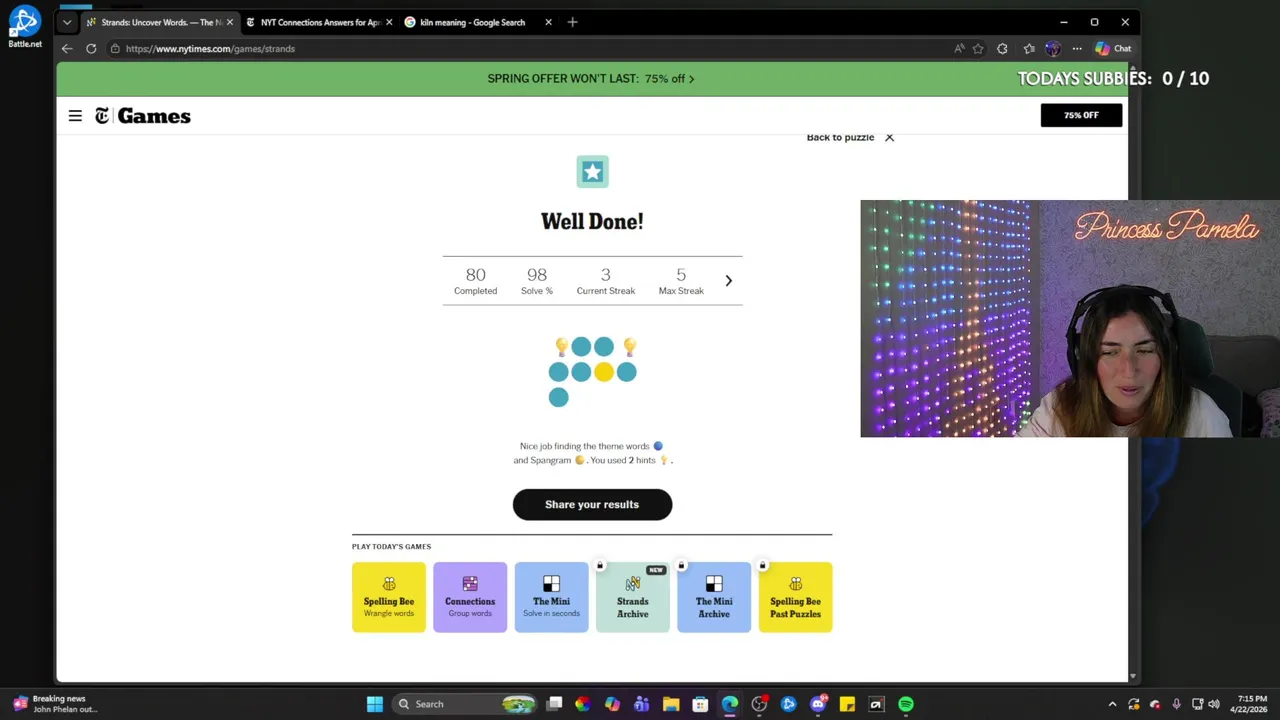Open Microsoft Store from taskbar
This screenshot has height=720, width=1280.
click(700, 704)
